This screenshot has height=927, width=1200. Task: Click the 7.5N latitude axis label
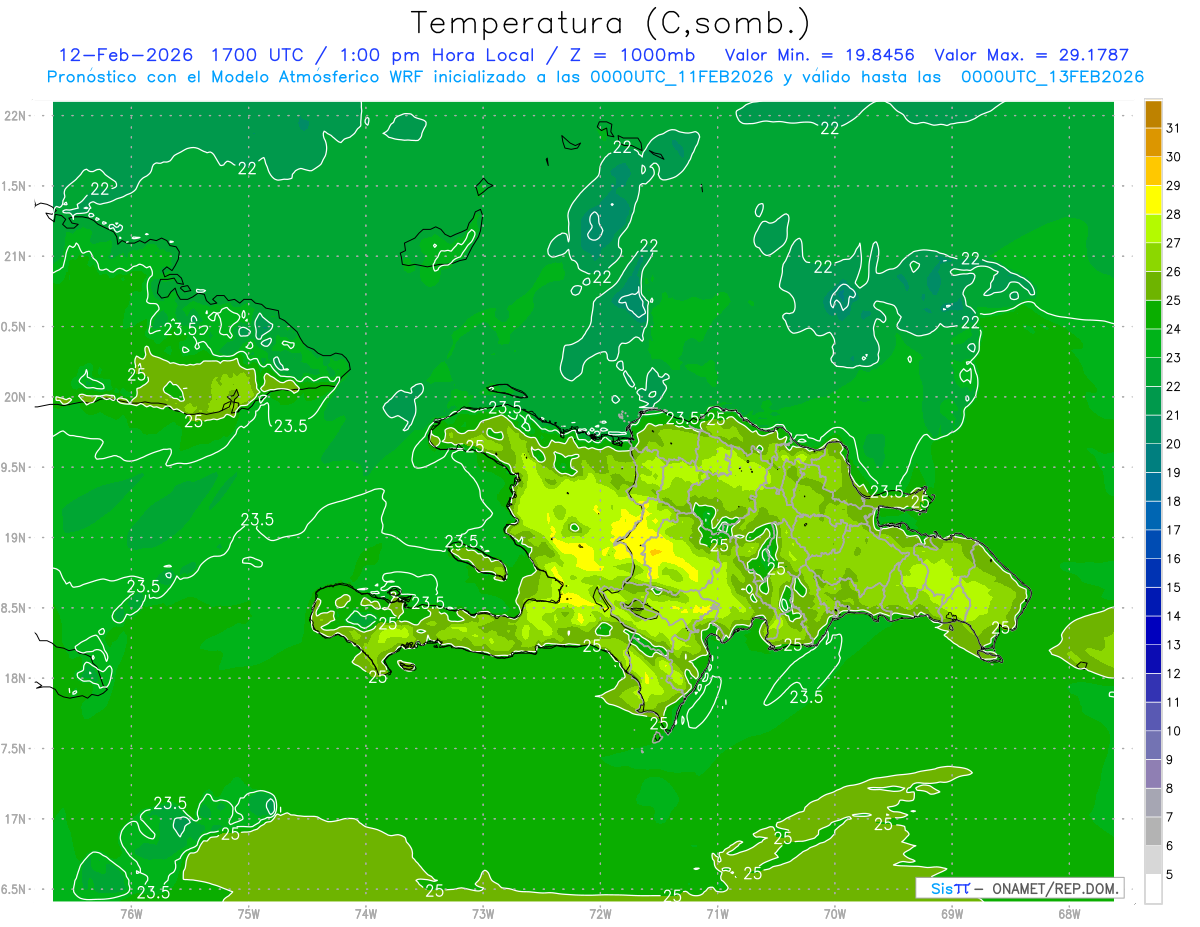(13, 749)
